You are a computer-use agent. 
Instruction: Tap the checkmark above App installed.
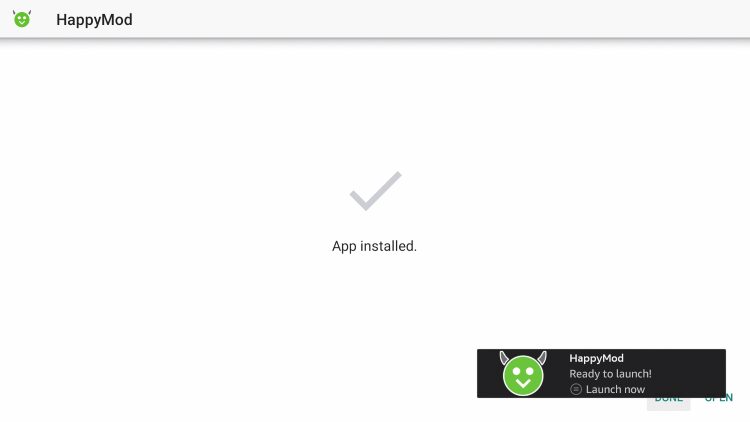375,191
